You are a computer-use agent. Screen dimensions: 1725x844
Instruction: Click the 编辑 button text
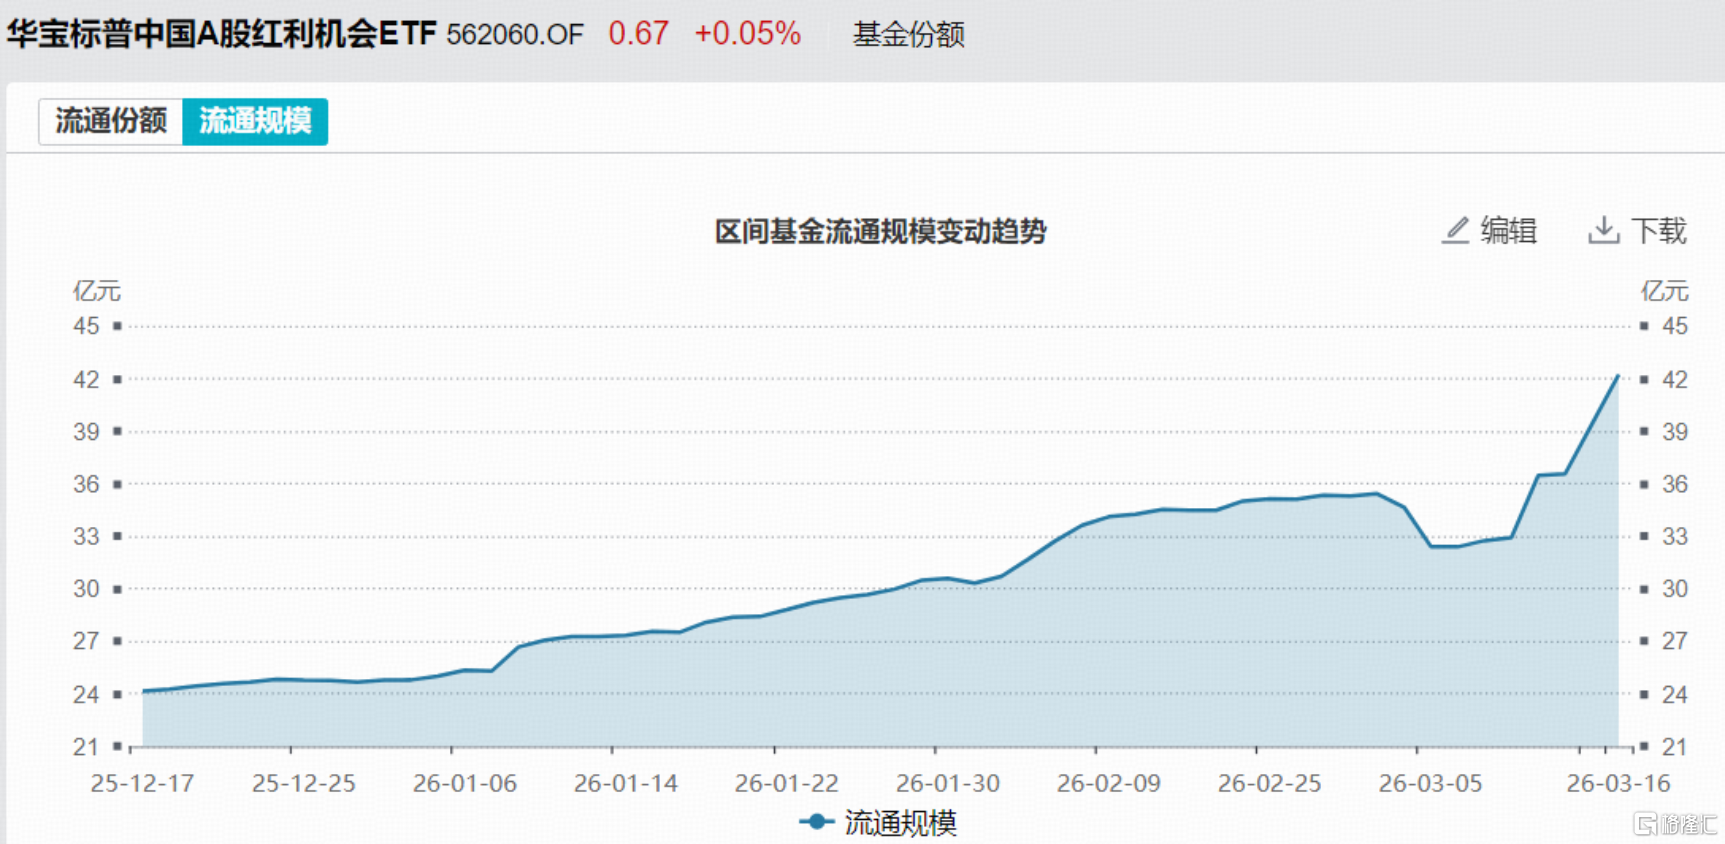click(1509, 231)
